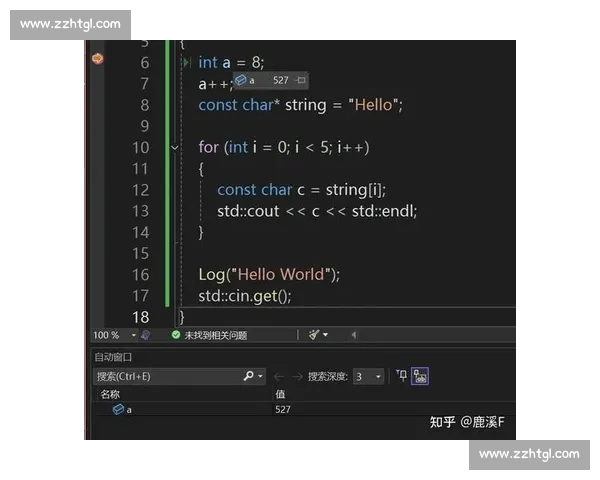
Task: Click the 值 column header
Action: click(x=280, y=394)
